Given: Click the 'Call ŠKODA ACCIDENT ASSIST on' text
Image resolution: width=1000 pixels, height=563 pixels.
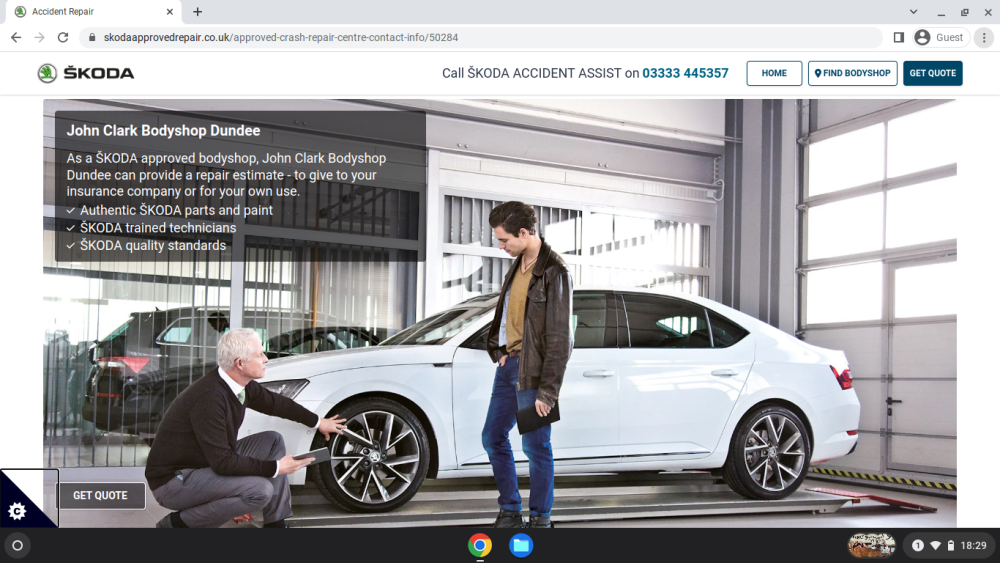Looking at the screenshot, I should (540, 73).
